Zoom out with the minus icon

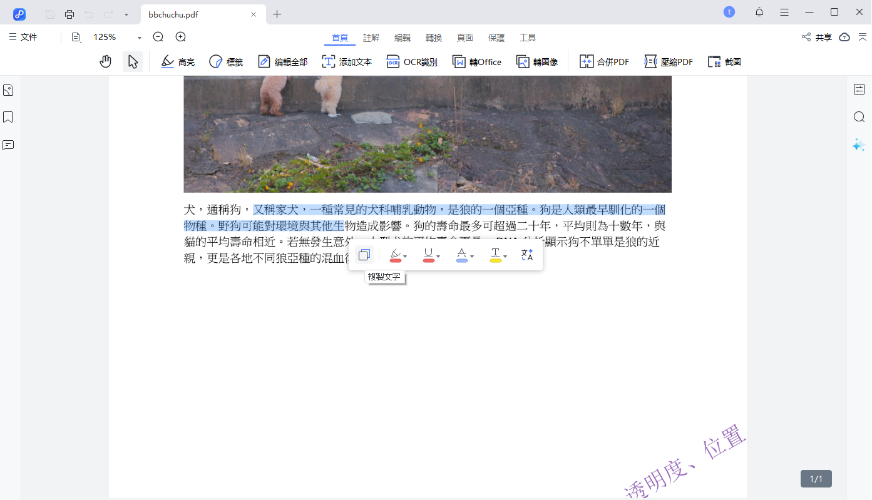[x=158, y=37]
